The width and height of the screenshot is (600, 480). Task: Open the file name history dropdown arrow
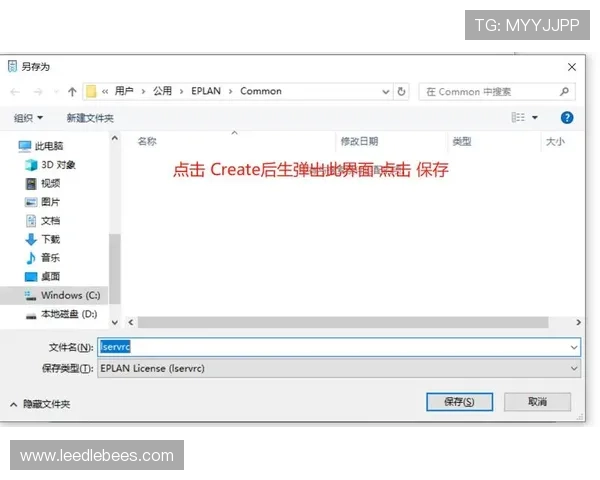(x=574, y=347)
